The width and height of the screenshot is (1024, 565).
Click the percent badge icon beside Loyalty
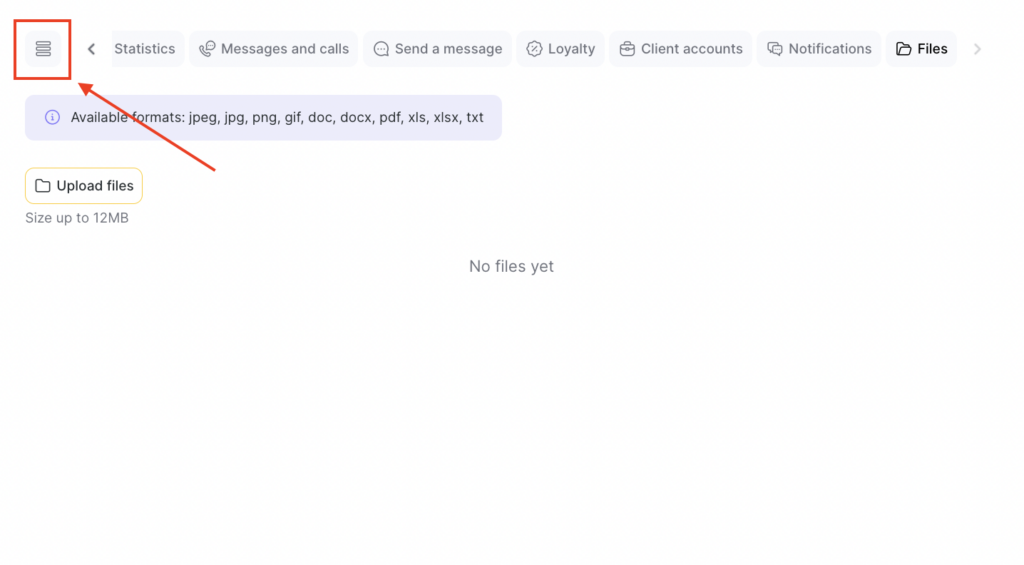tap(534, 49)
